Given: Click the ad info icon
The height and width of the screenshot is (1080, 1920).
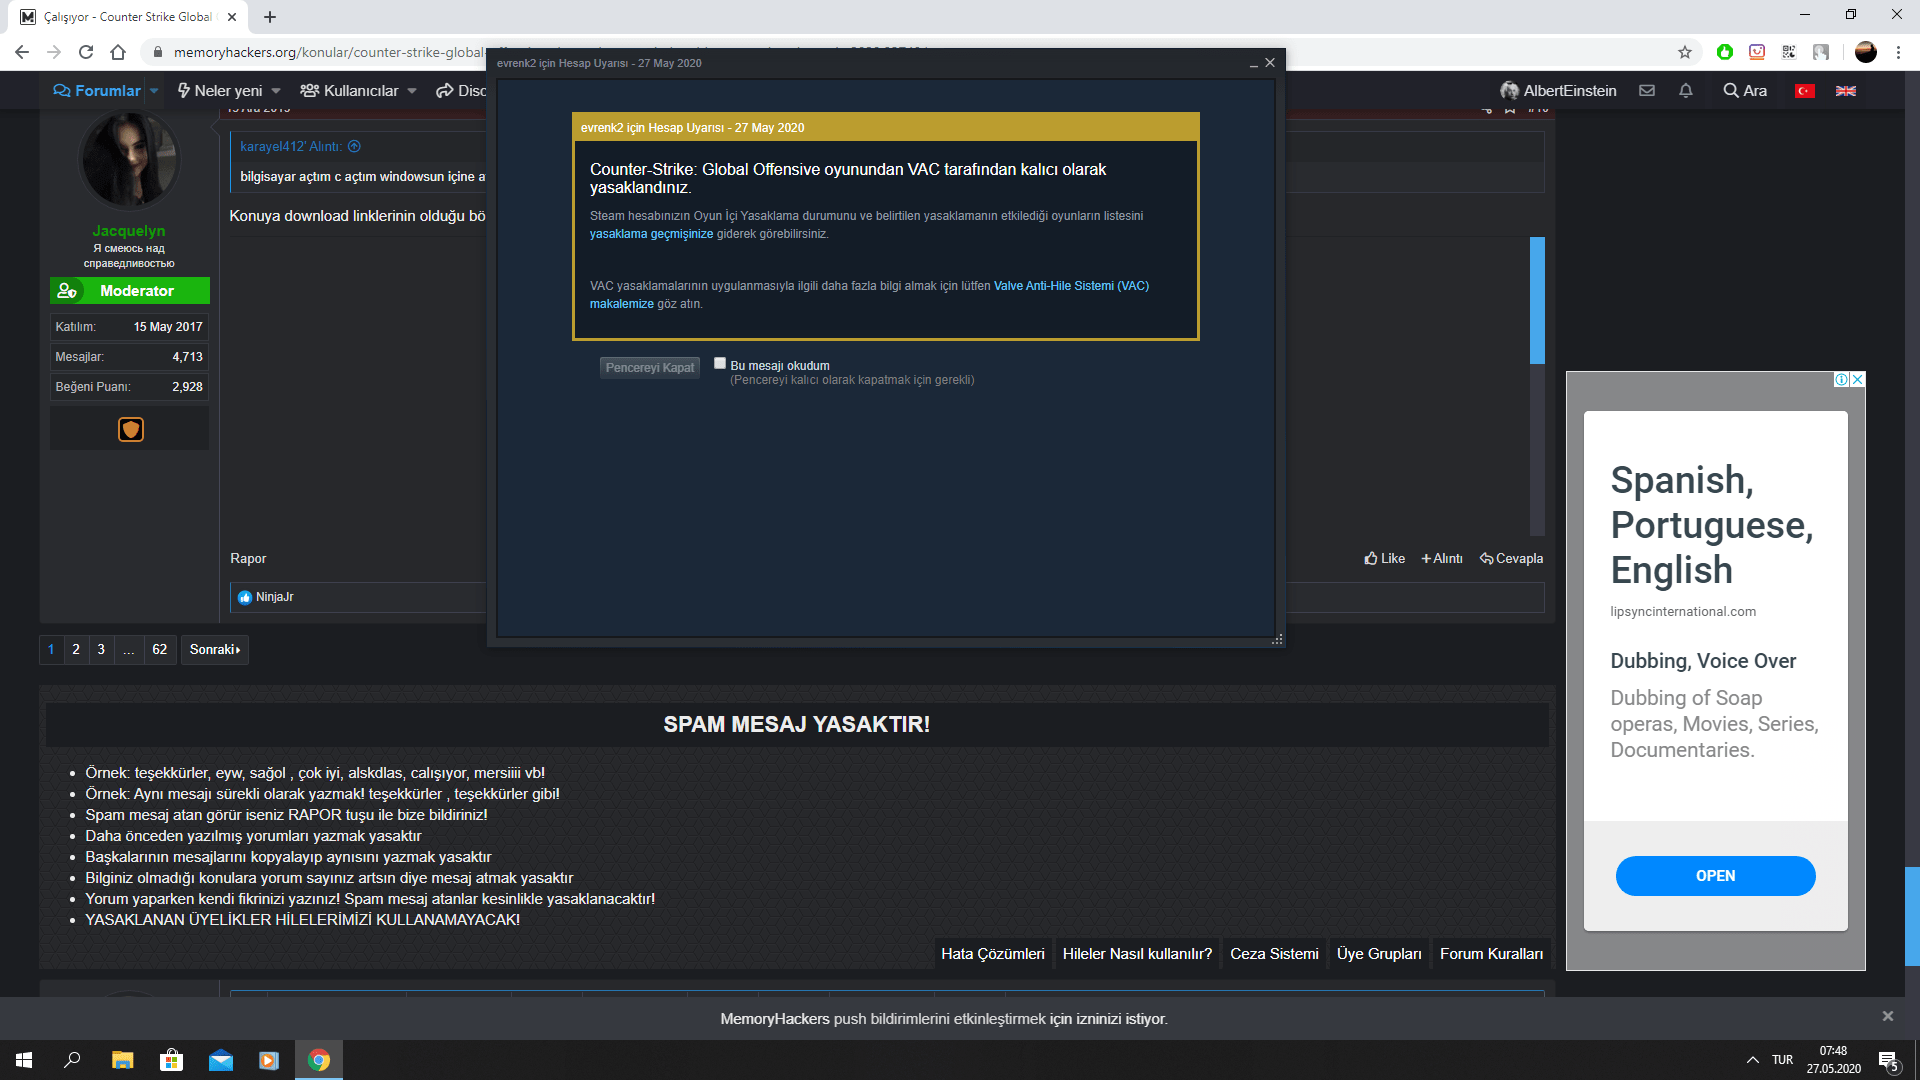Looking at the screenshot, I should click(1841, 380).
